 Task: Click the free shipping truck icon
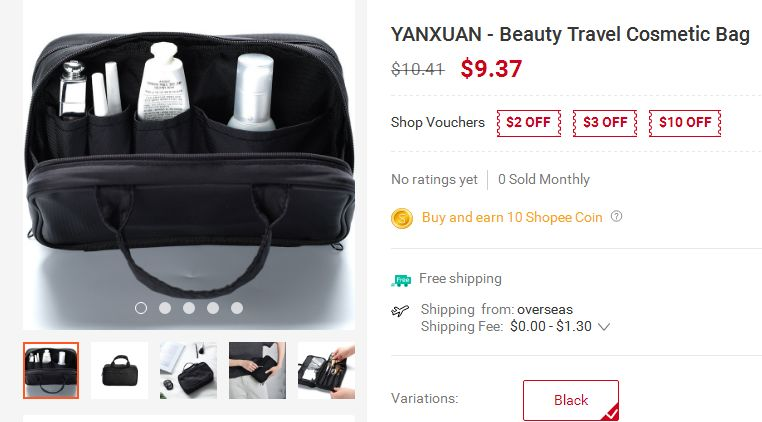[401, 280]
